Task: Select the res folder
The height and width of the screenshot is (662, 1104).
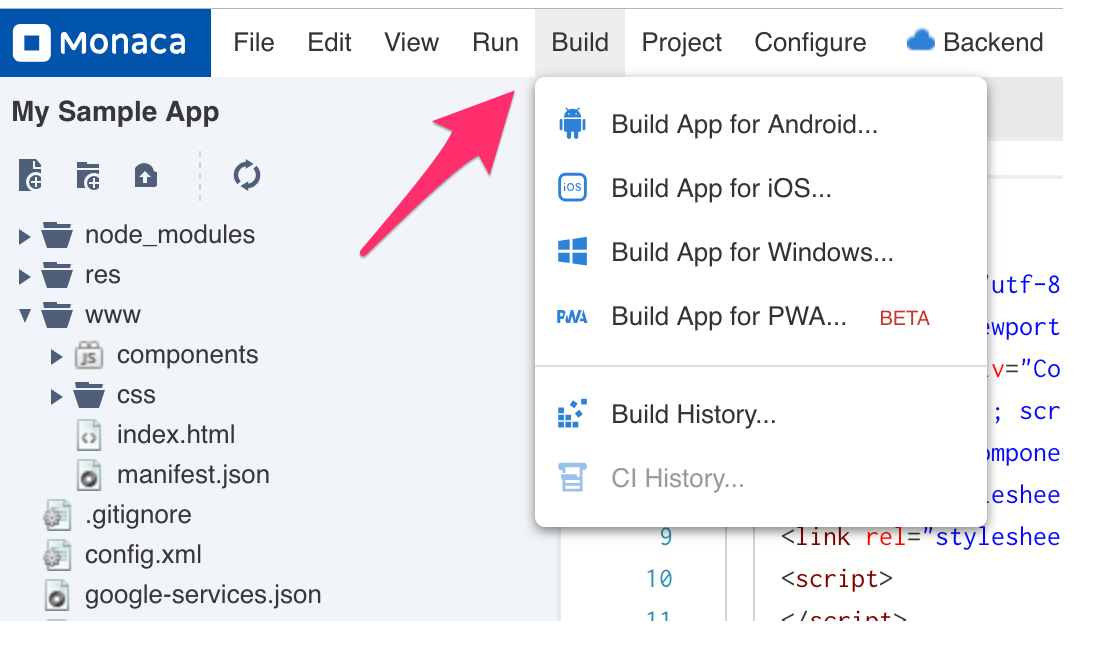Action: (x=103, y=275)
